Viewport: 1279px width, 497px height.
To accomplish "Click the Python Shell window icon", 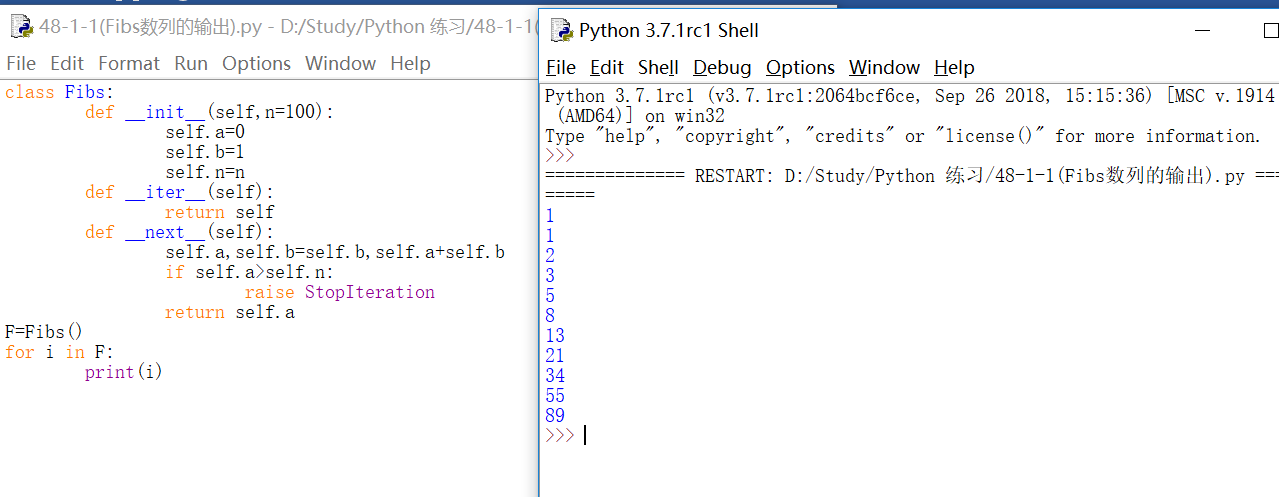I will coord(562,31).
